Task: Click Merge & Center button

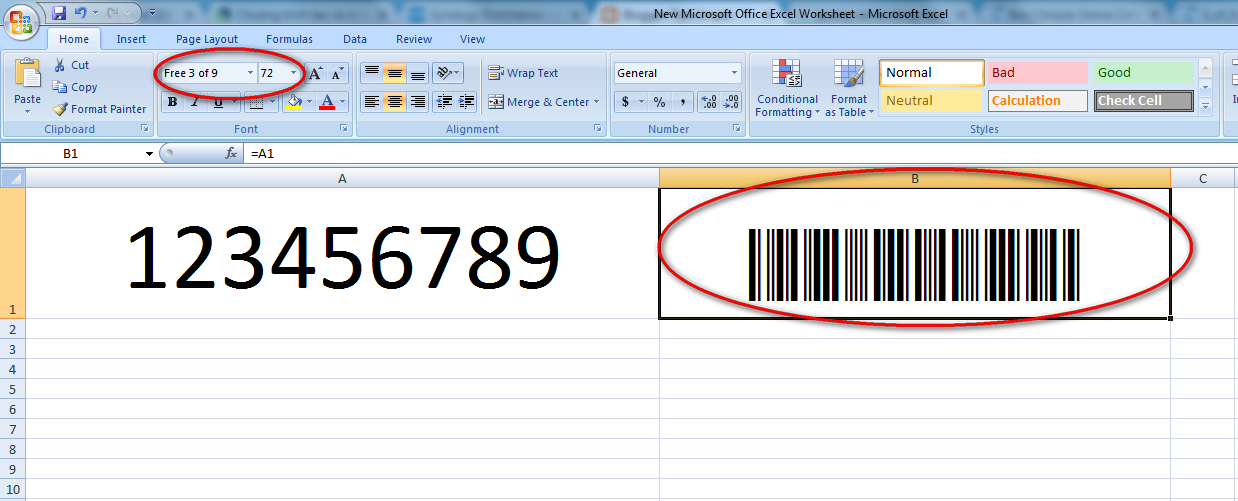Action: pyautogui.click(x=538, y=102)
